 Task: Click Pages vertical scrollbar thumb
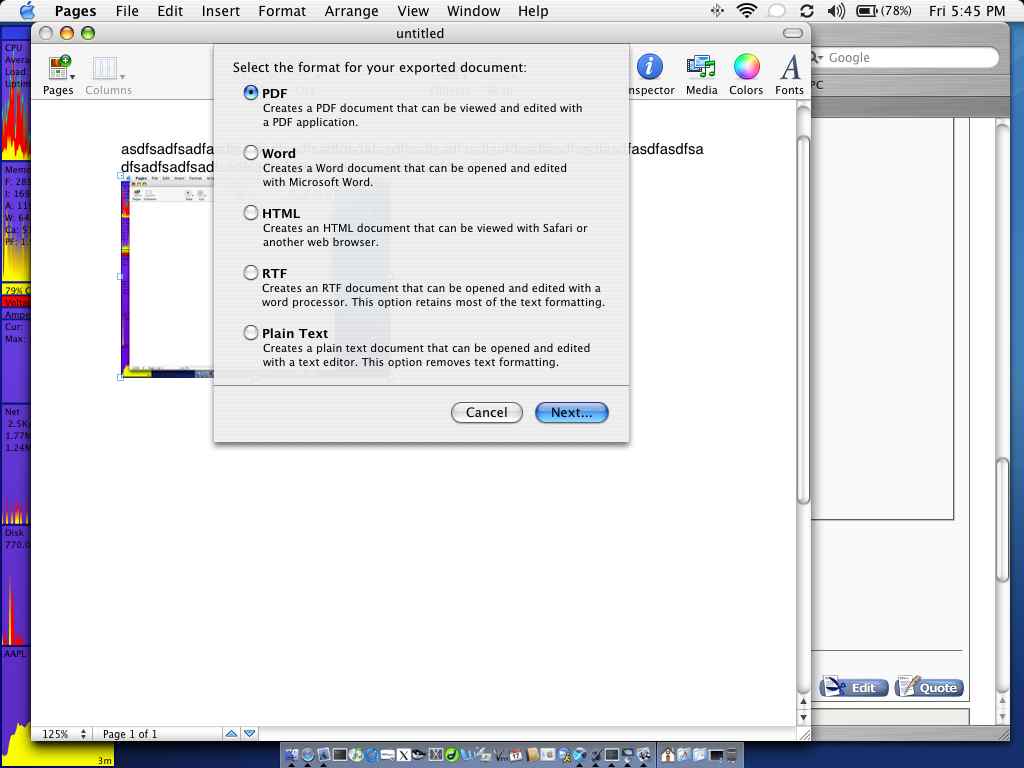pyautogui.click(x=804, y=320)
